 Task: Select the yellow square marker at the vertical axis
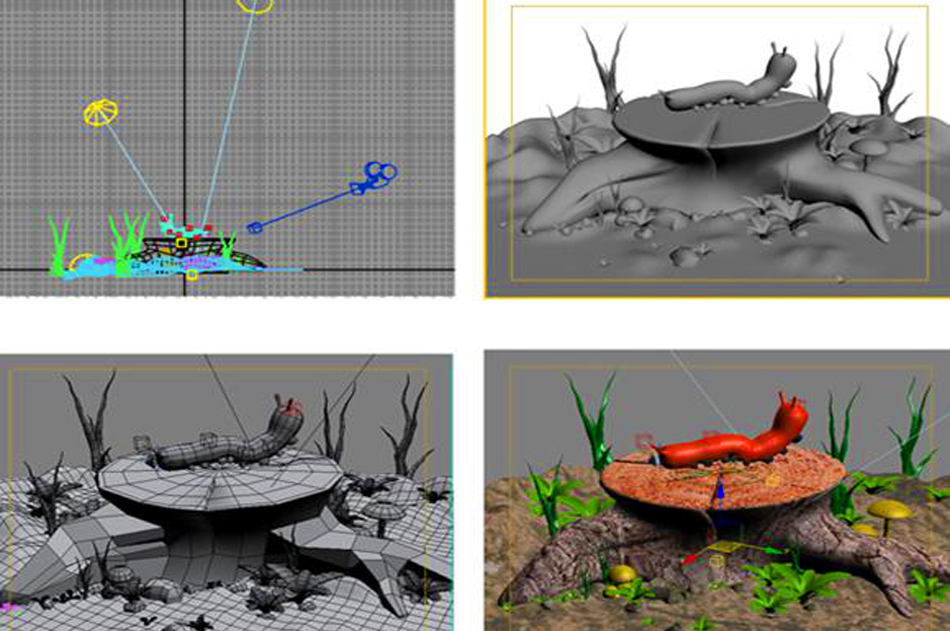coord(181,242)
